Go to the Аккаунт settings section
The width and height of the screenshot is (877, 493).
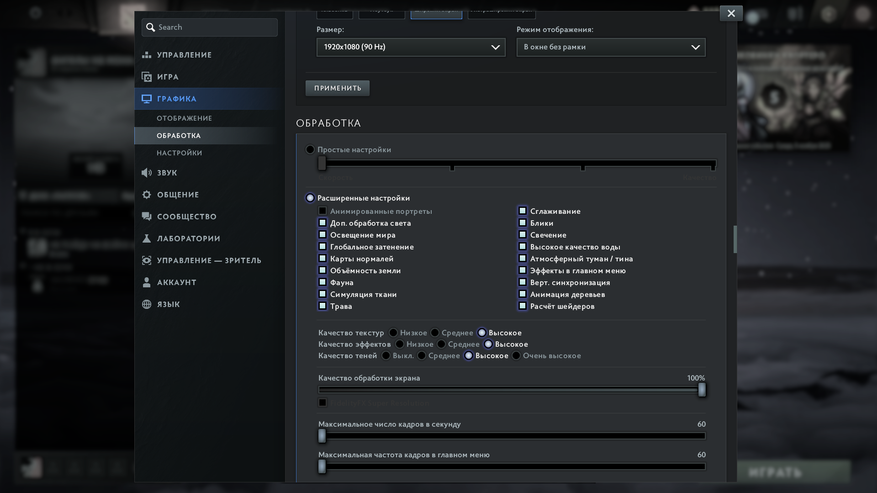pyautogui.click(x=177, y=282)
